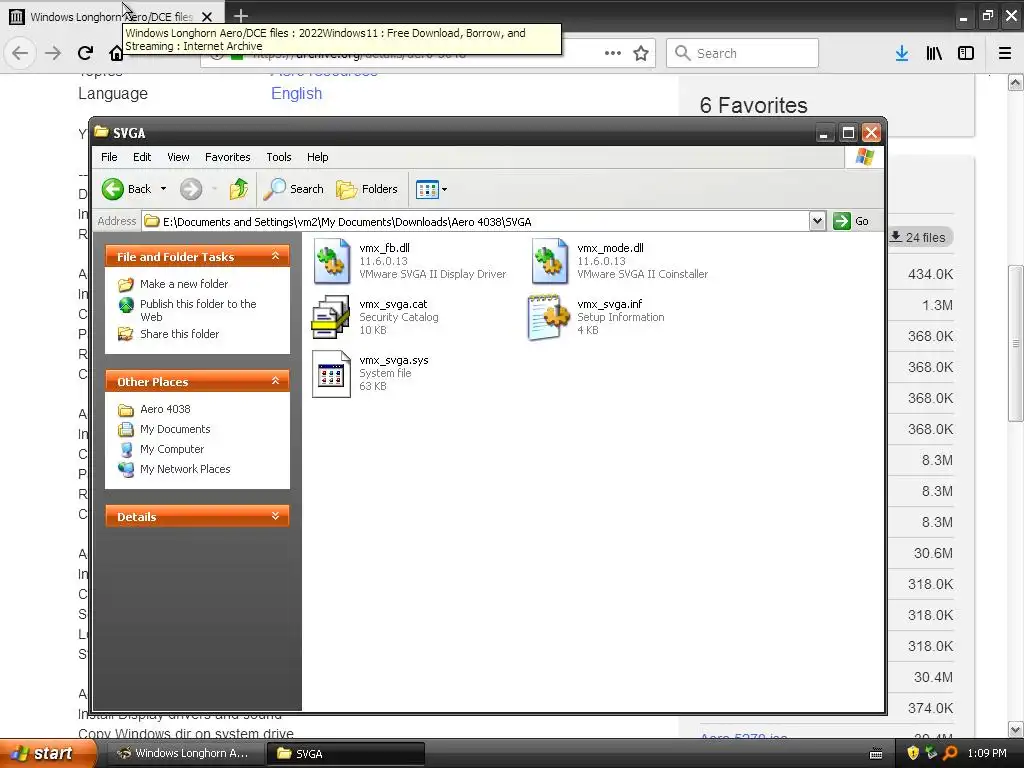
Task: Select the vmx_svga.inf setup icon
Action: coord(549,317)
